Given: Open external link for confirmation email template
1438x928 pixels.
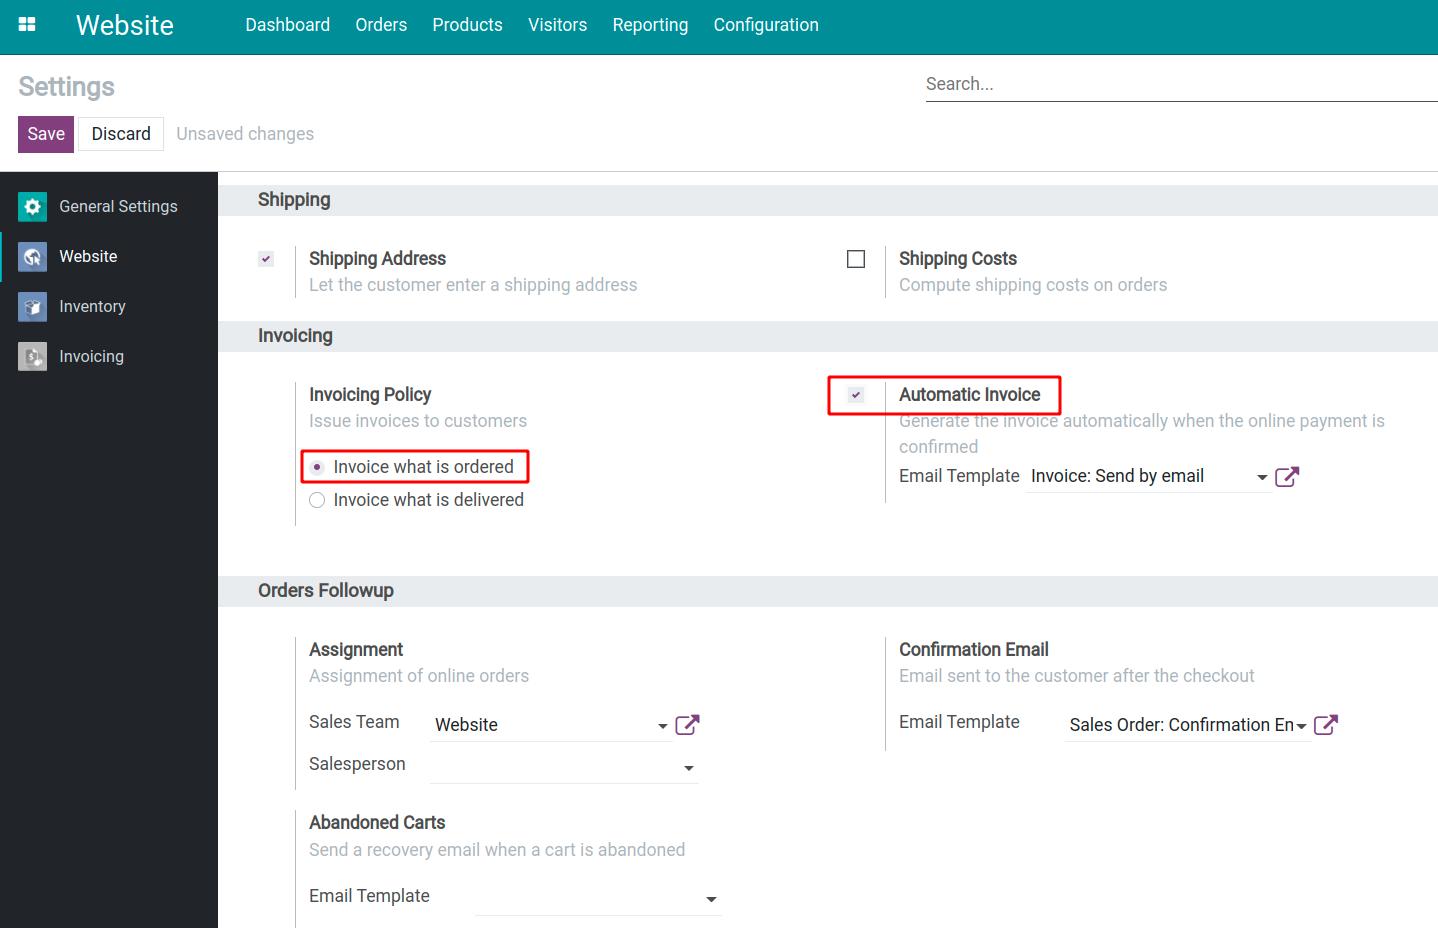Looking at the screenshot, I should coord(1325,725).
